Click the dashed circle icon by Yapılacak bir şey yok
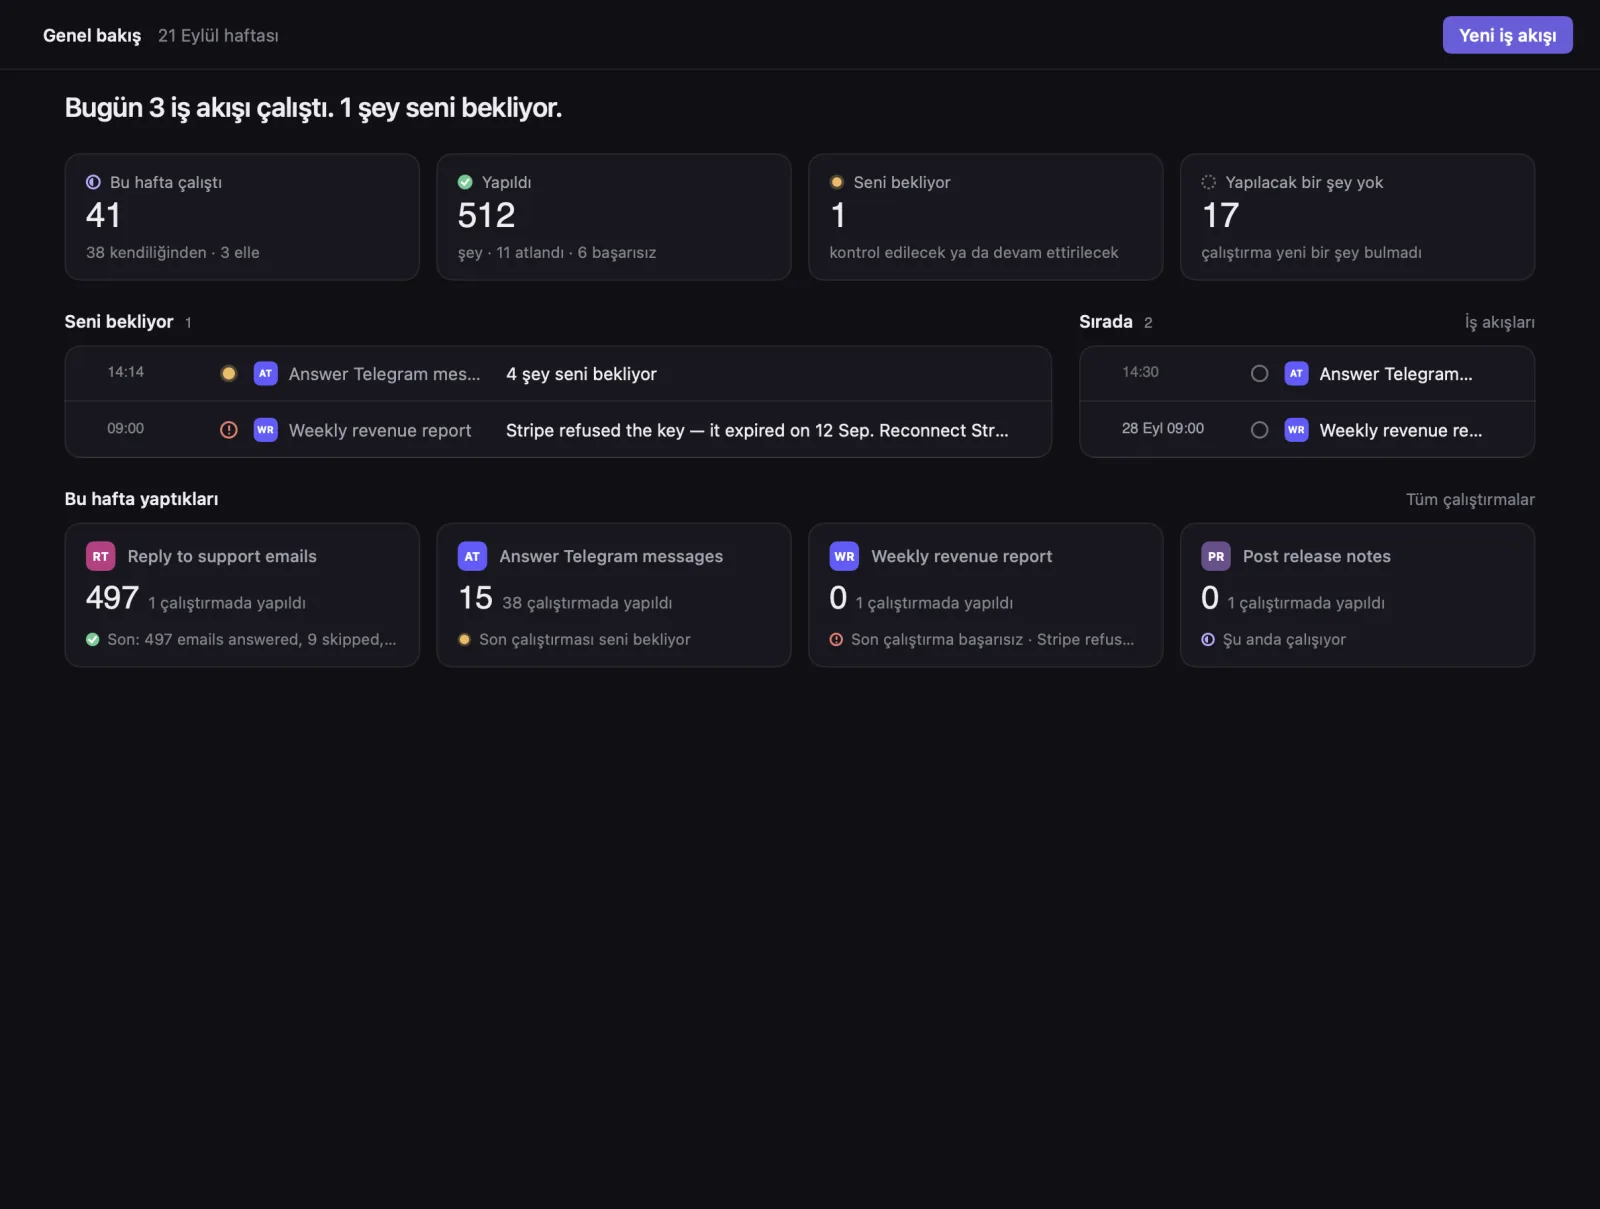Image resolution: width=1600 pixels, height=1209 pixels. tap(1209, 182)
